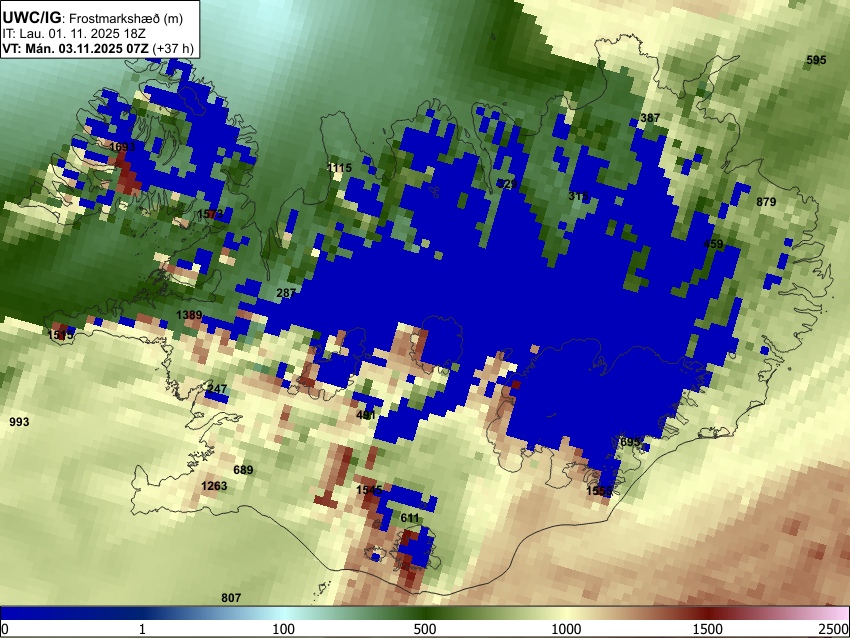Click the map value 1115
The width and height of the screenshot is (850, 638).
[339, 168]
